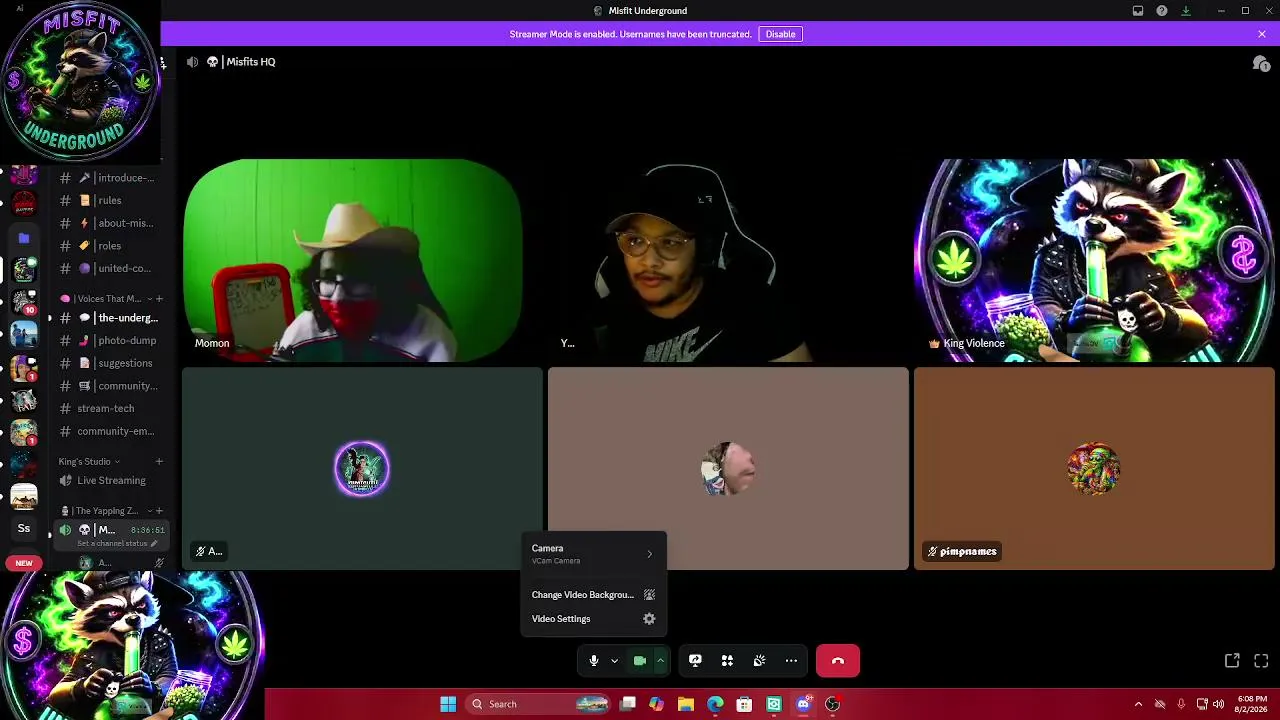This screenshot has width=1280, height=720.
Task: Open OBS Studio from the taskbar
Action: pyautogui.click(x=832, y=704)
